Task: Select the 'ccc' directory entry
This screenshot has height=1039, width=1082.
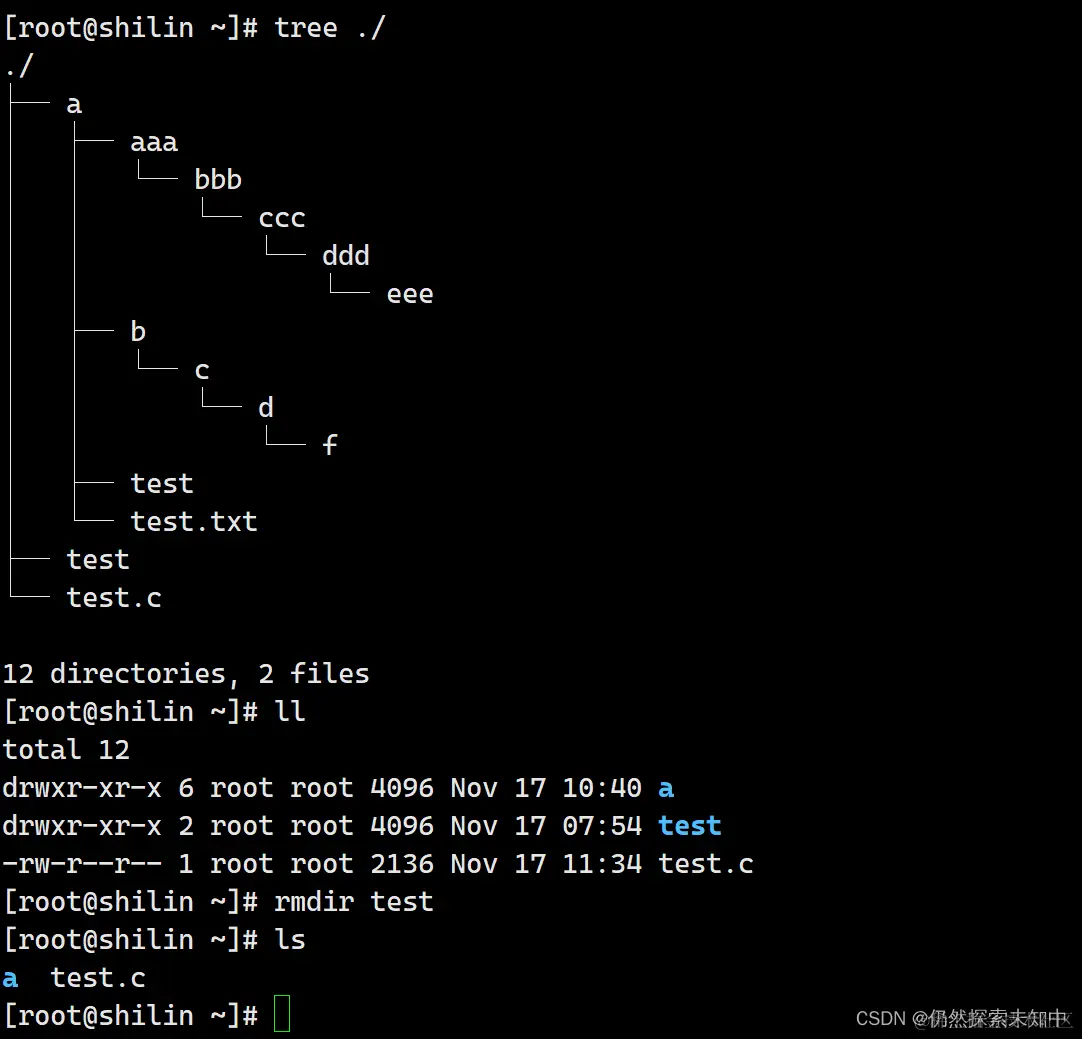Action: (x=282, y=218)
